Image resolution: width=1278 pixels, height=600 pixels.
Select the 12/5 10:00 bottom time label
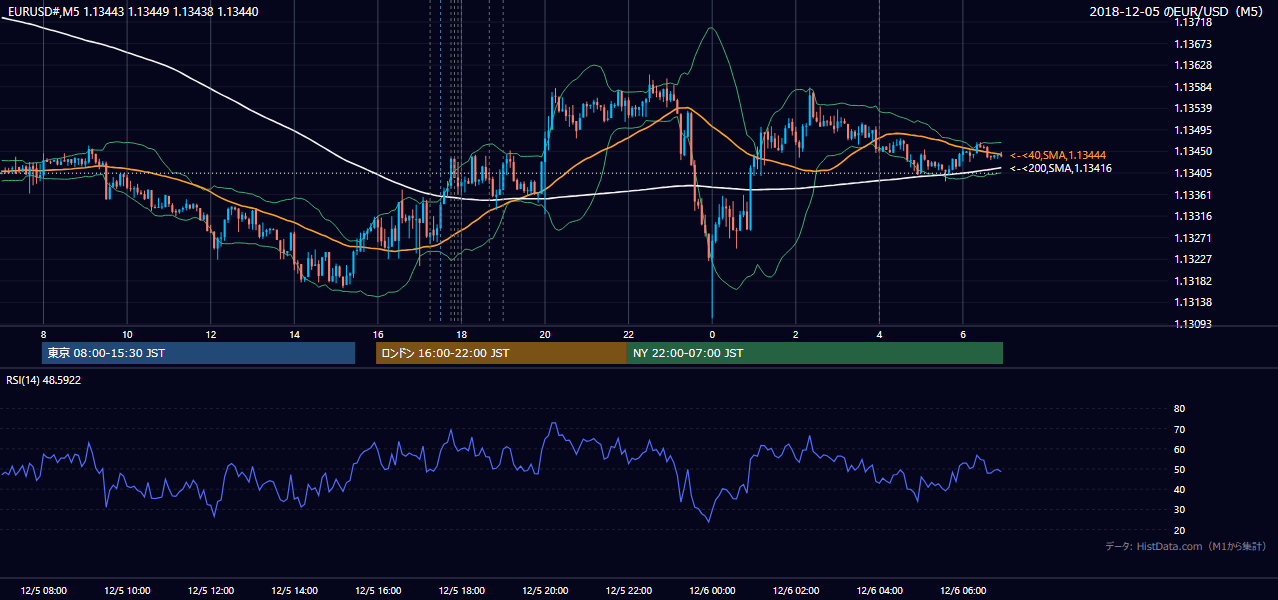[127, 591]
